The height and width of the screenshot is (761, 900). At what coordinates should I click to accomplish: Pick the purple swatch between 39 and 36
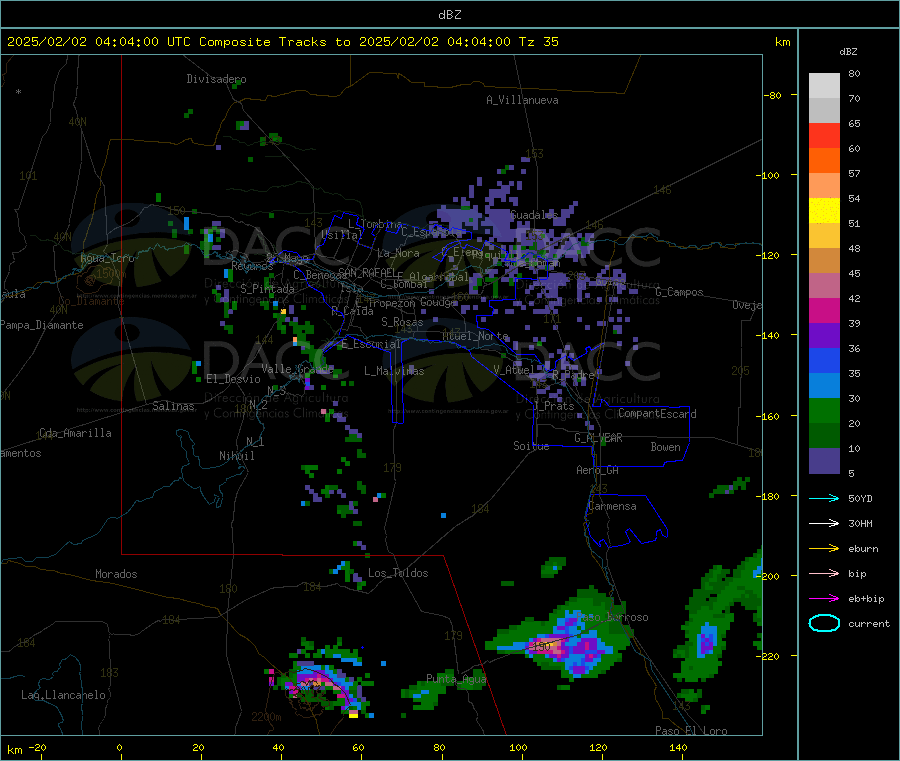click(824, 336)
